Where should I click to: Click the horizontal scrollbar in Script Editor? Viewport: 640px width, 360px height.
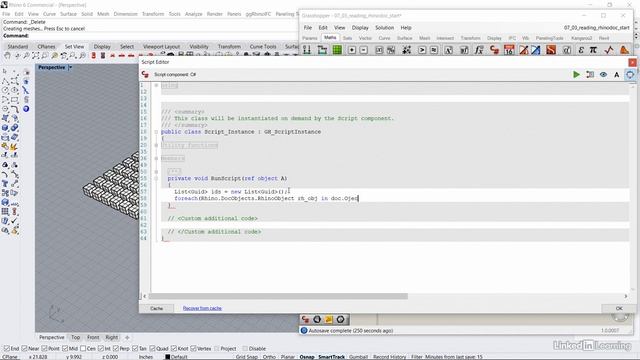278,296
